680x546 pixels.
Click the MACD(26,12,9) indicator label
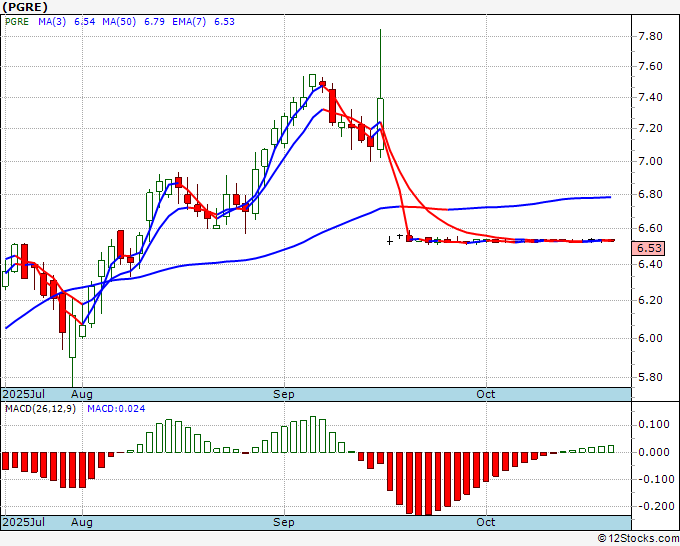pyautogui.click(x=40, y=409)
